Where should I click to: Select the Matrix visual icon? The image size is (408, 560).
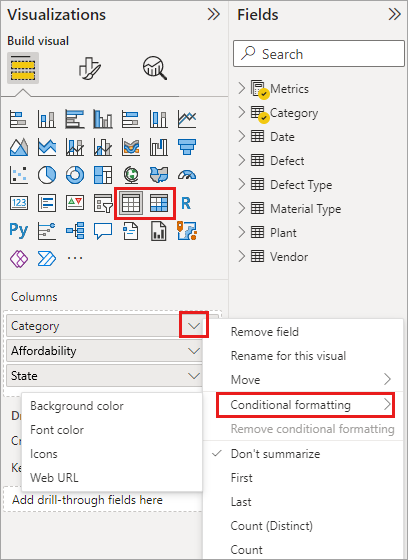point(159,204)
